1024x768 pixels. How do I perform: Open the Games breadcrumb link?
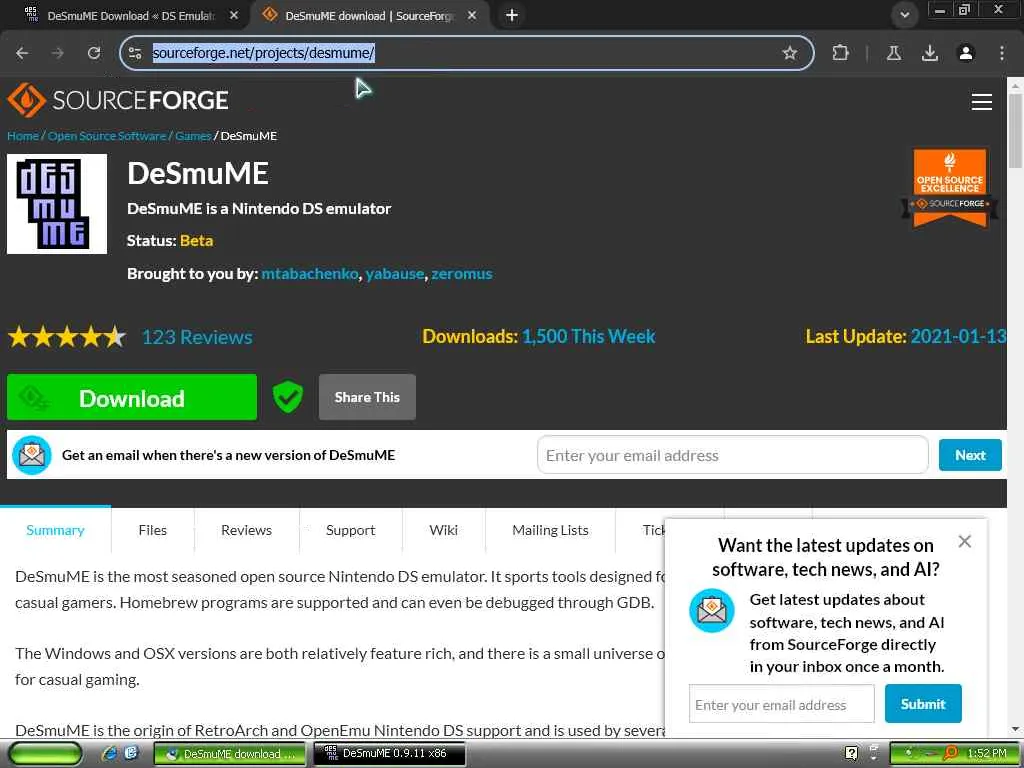(x=193, y=136)
